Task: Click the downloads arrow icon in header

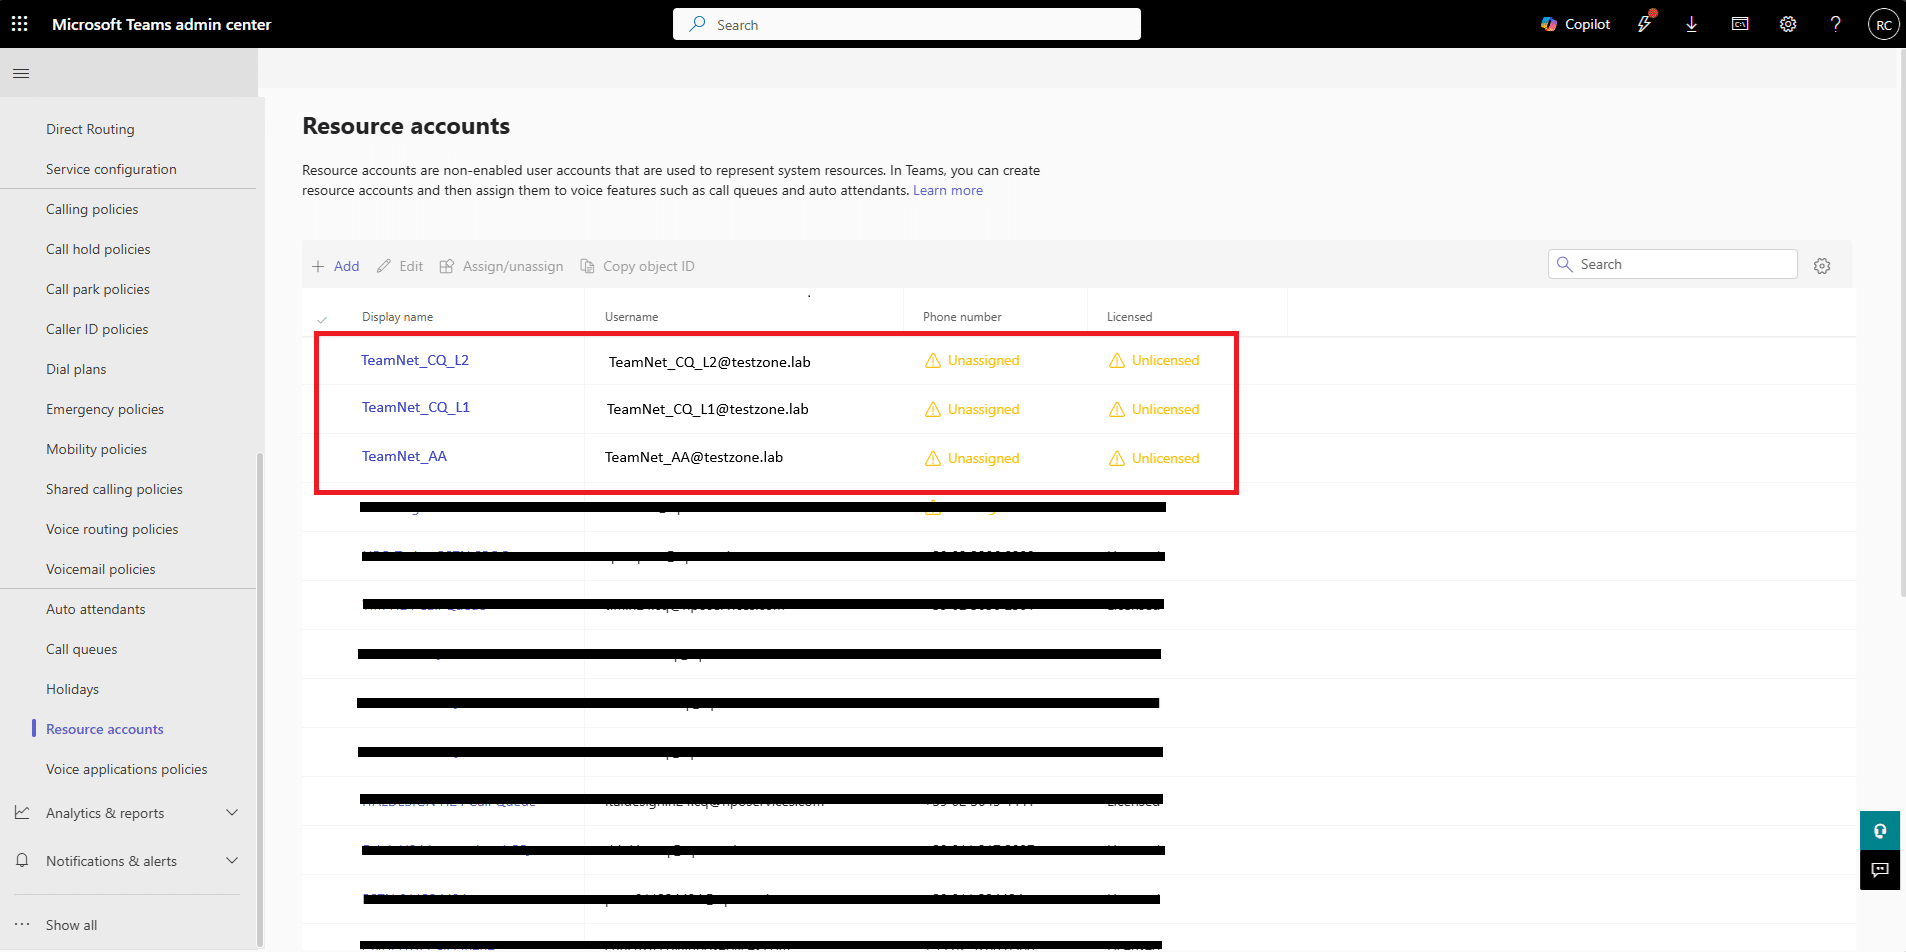Action: pos(1691,24)
